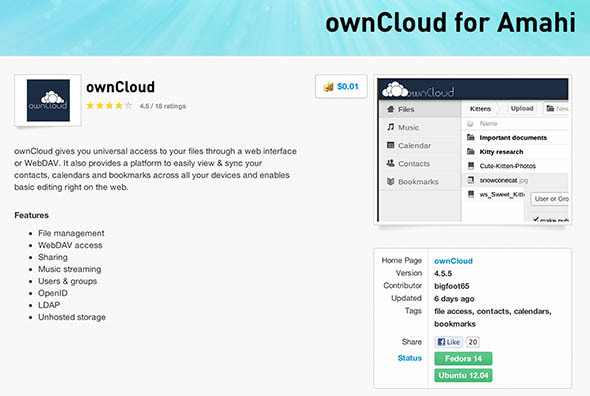This screenshot has width=590, height=396.
Task: Click the Features heading
Action: [x=32, y=215]
